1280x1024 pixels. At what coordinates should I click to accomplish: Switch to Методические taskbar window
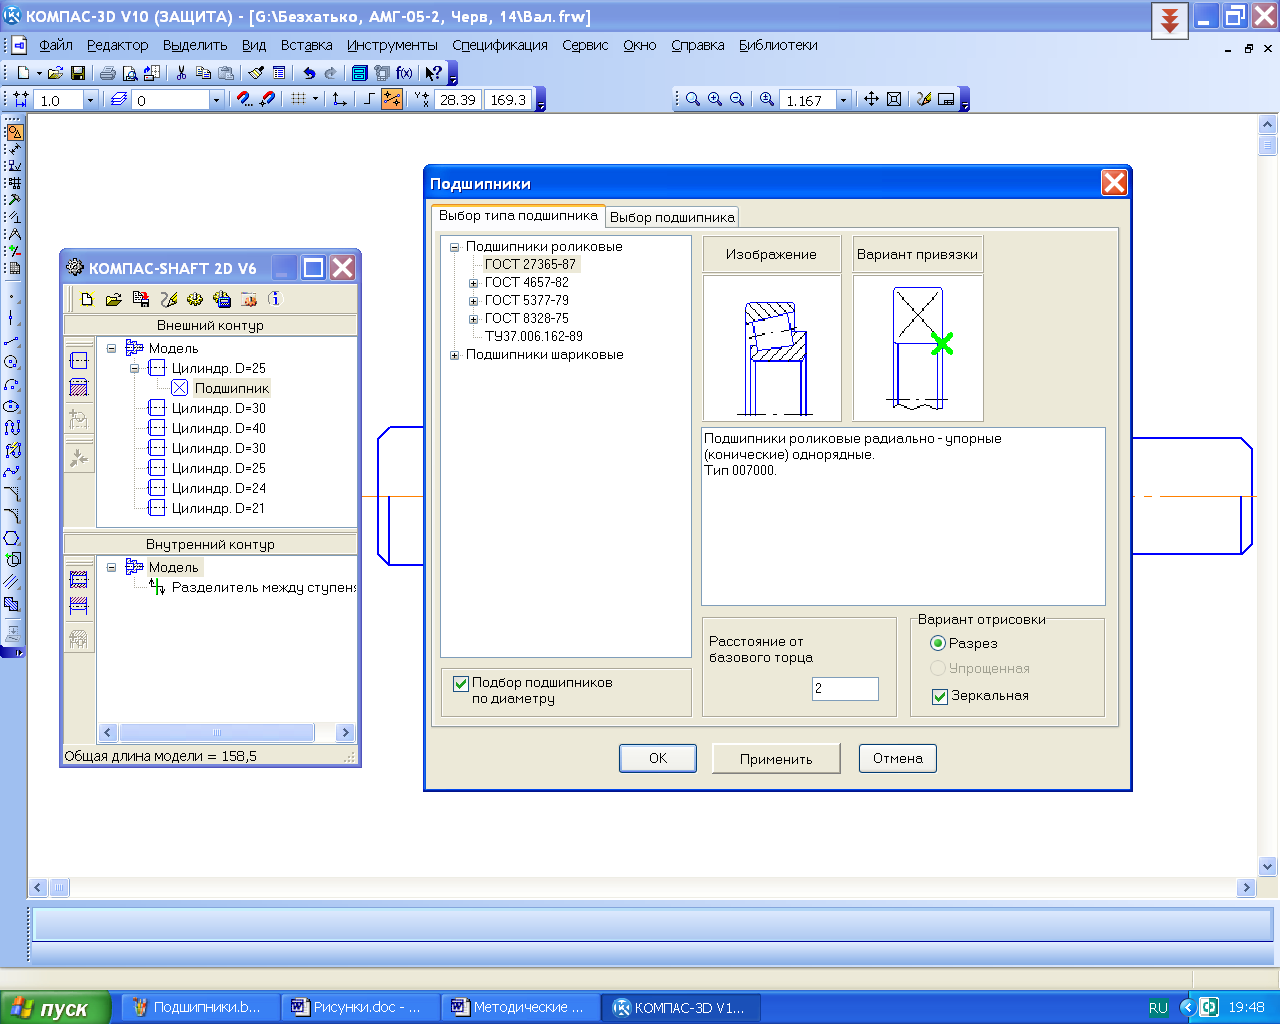coord(520,1008)
